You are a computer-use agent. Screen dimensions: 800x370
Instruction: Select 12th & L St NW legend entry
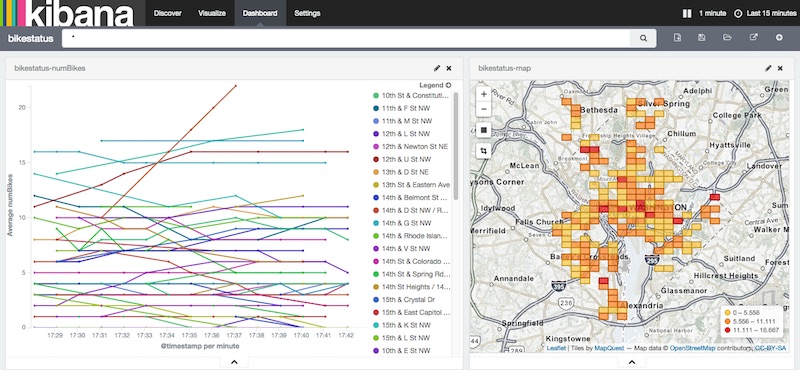407,134
